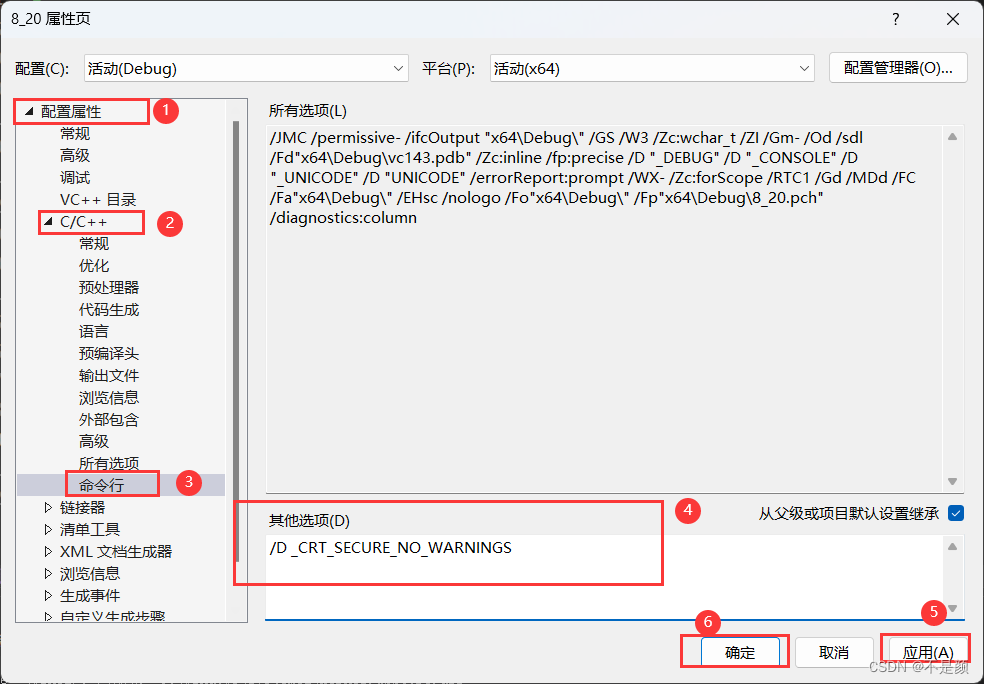
Task: Expand the XML 文档生成器 node
Action: pos(47,551)
